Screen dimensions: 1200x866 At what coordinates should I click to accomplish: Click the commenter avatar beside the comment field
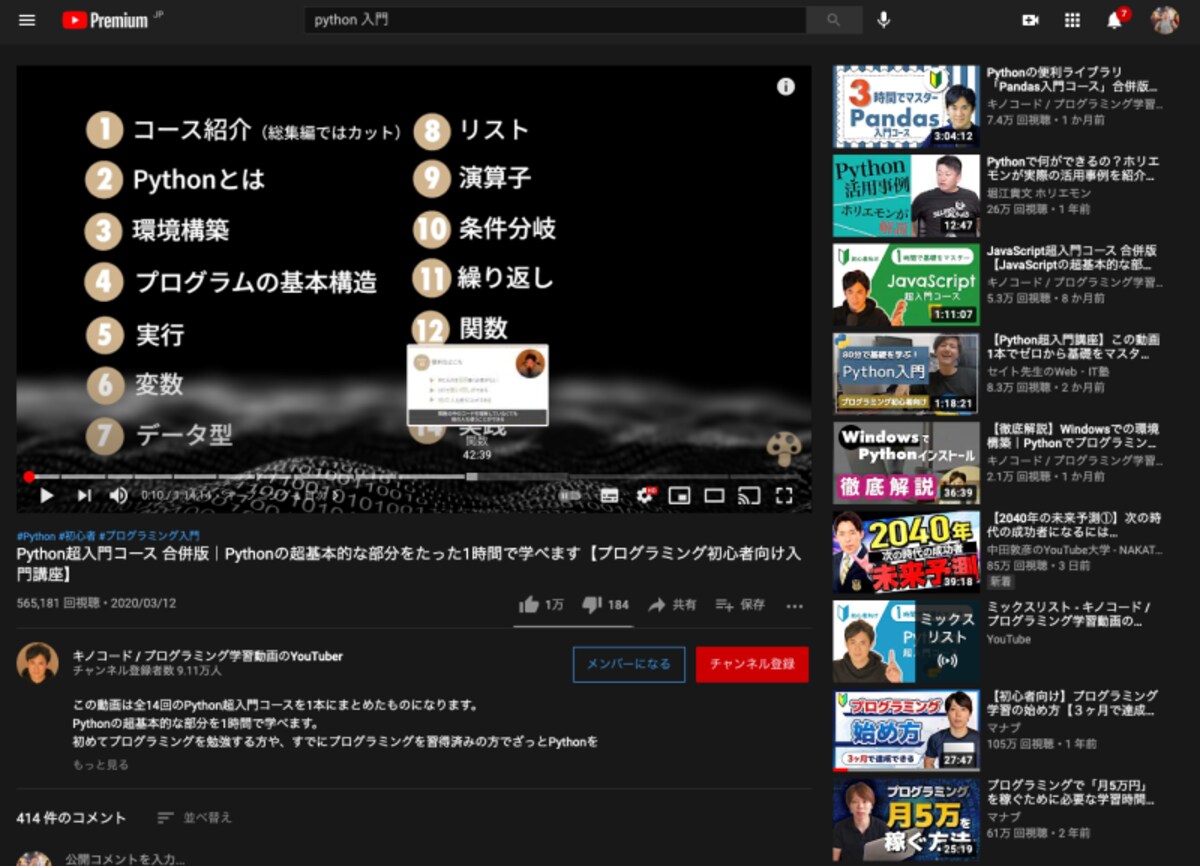pyautogui.click(x=34, y=859)
